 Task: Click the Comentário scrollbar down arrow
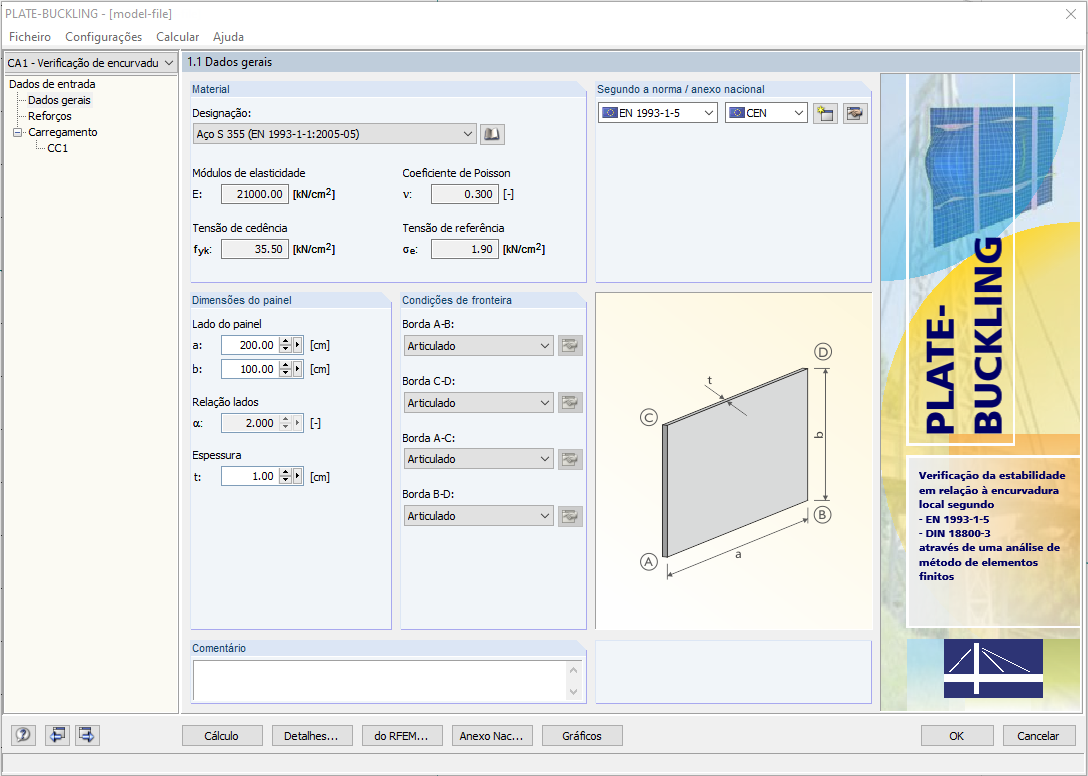pyautogui.click(x=573, y=691)
